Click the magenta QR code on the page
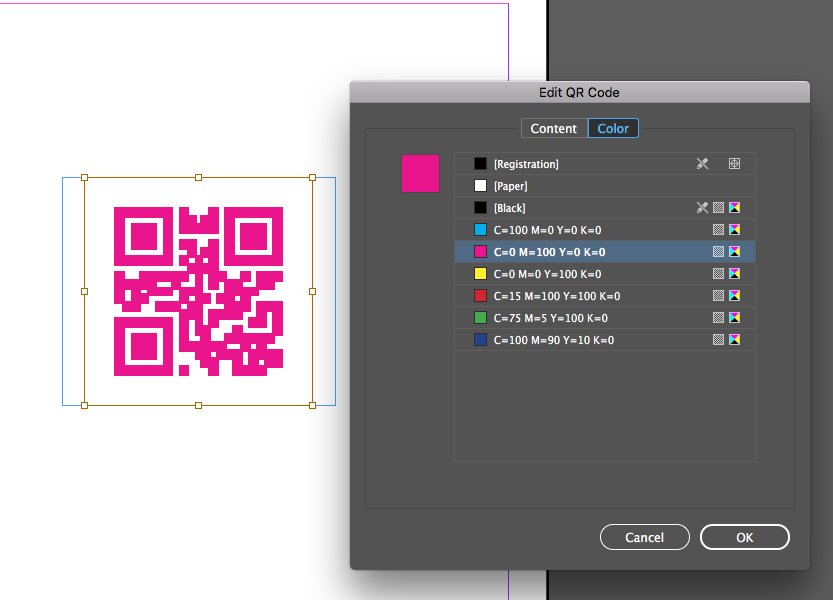Viewport: 833px width, 600px height. (x=198, y=291)
